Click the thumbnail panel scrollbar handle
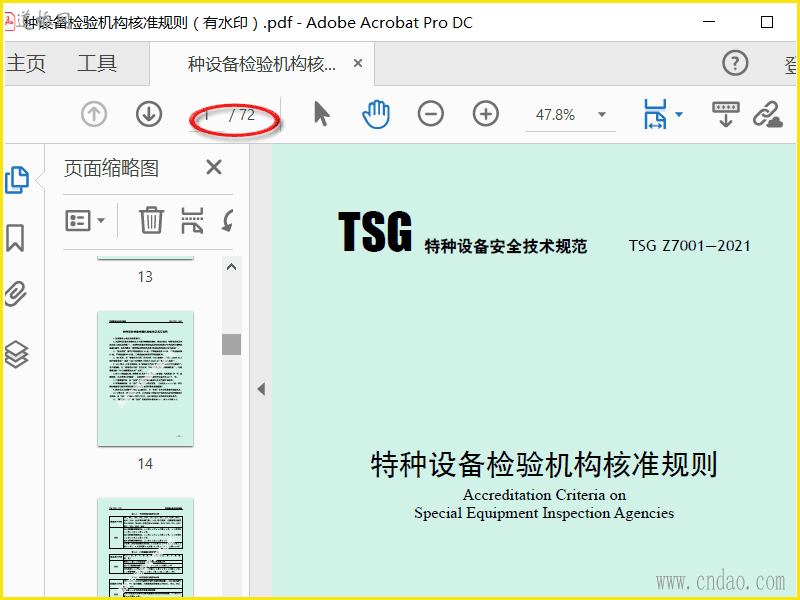The height and width of the screenshot is (600, 800). (232, 344)
